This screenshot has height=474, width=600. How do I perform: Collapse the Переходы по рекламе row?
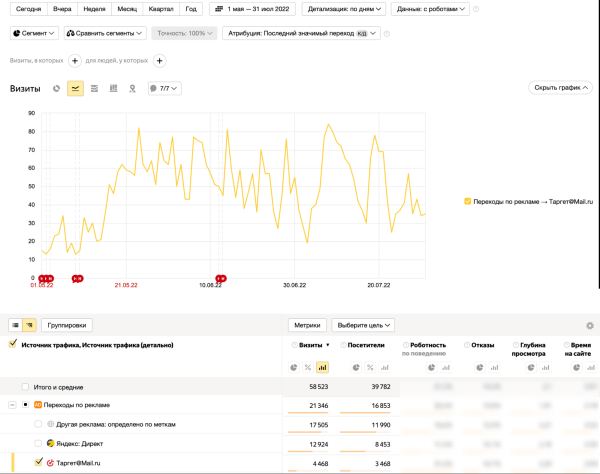(x=11, y=405)
